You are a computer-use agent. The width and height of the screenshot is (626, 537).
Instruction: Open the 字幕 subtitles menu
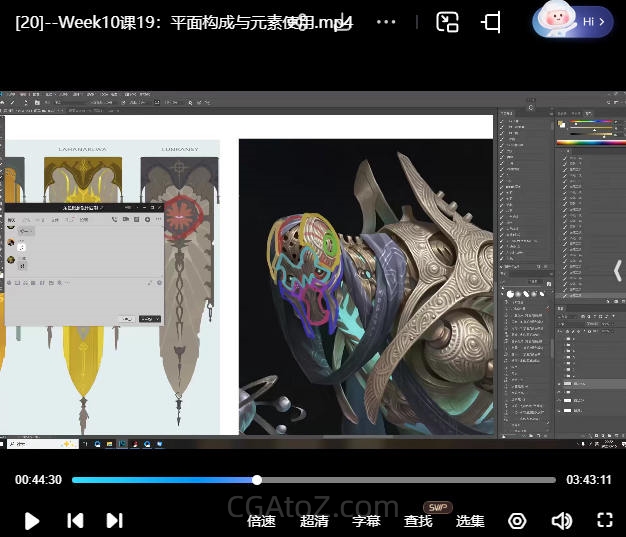(x=366, y=520)
